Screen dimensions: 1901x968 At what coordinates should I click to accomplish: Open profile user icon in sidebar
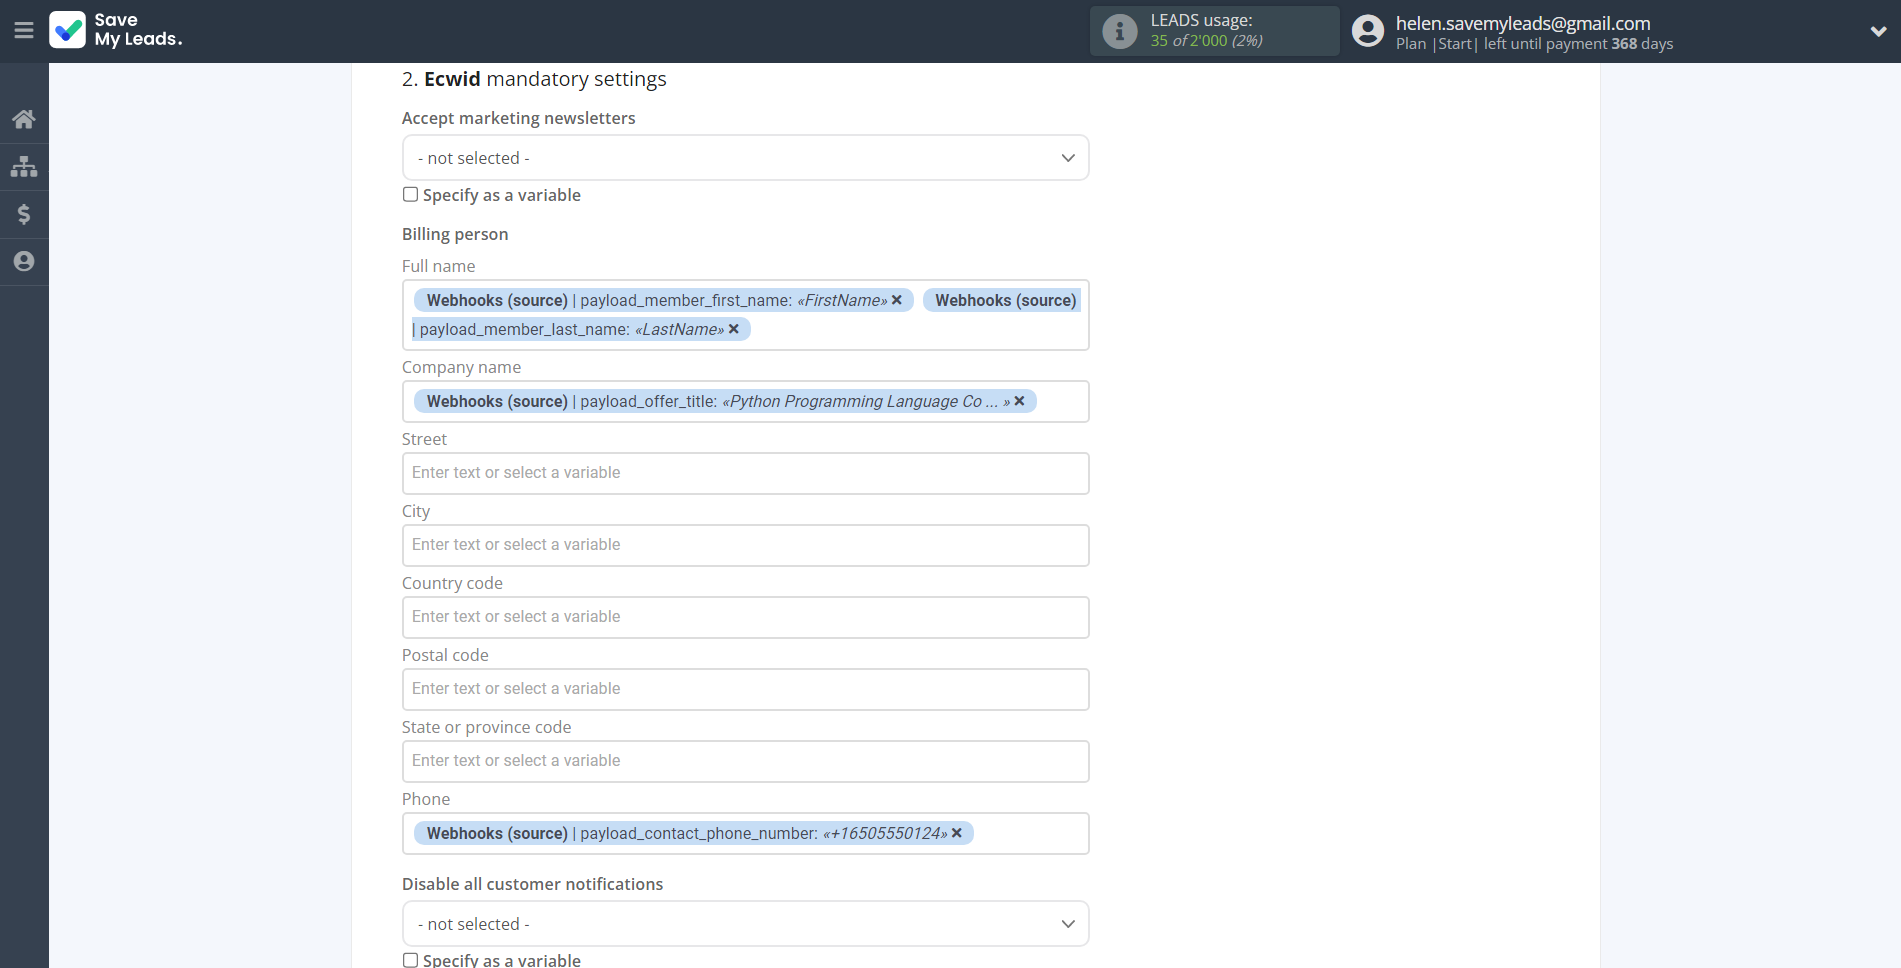[24, 261]
